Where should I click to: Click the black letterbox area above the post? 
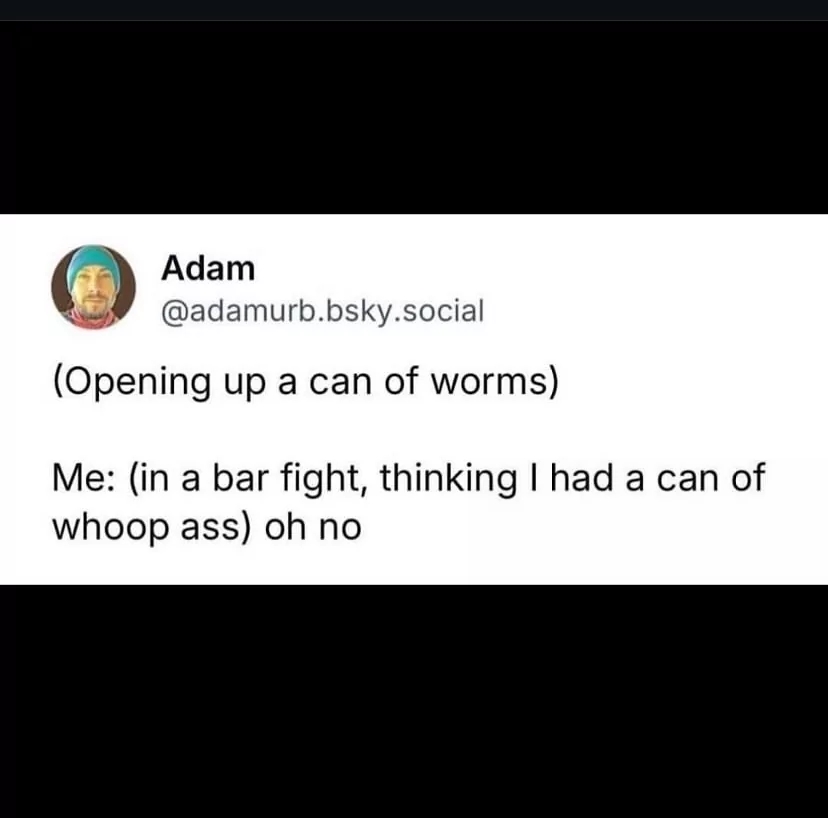pos(414,117)
